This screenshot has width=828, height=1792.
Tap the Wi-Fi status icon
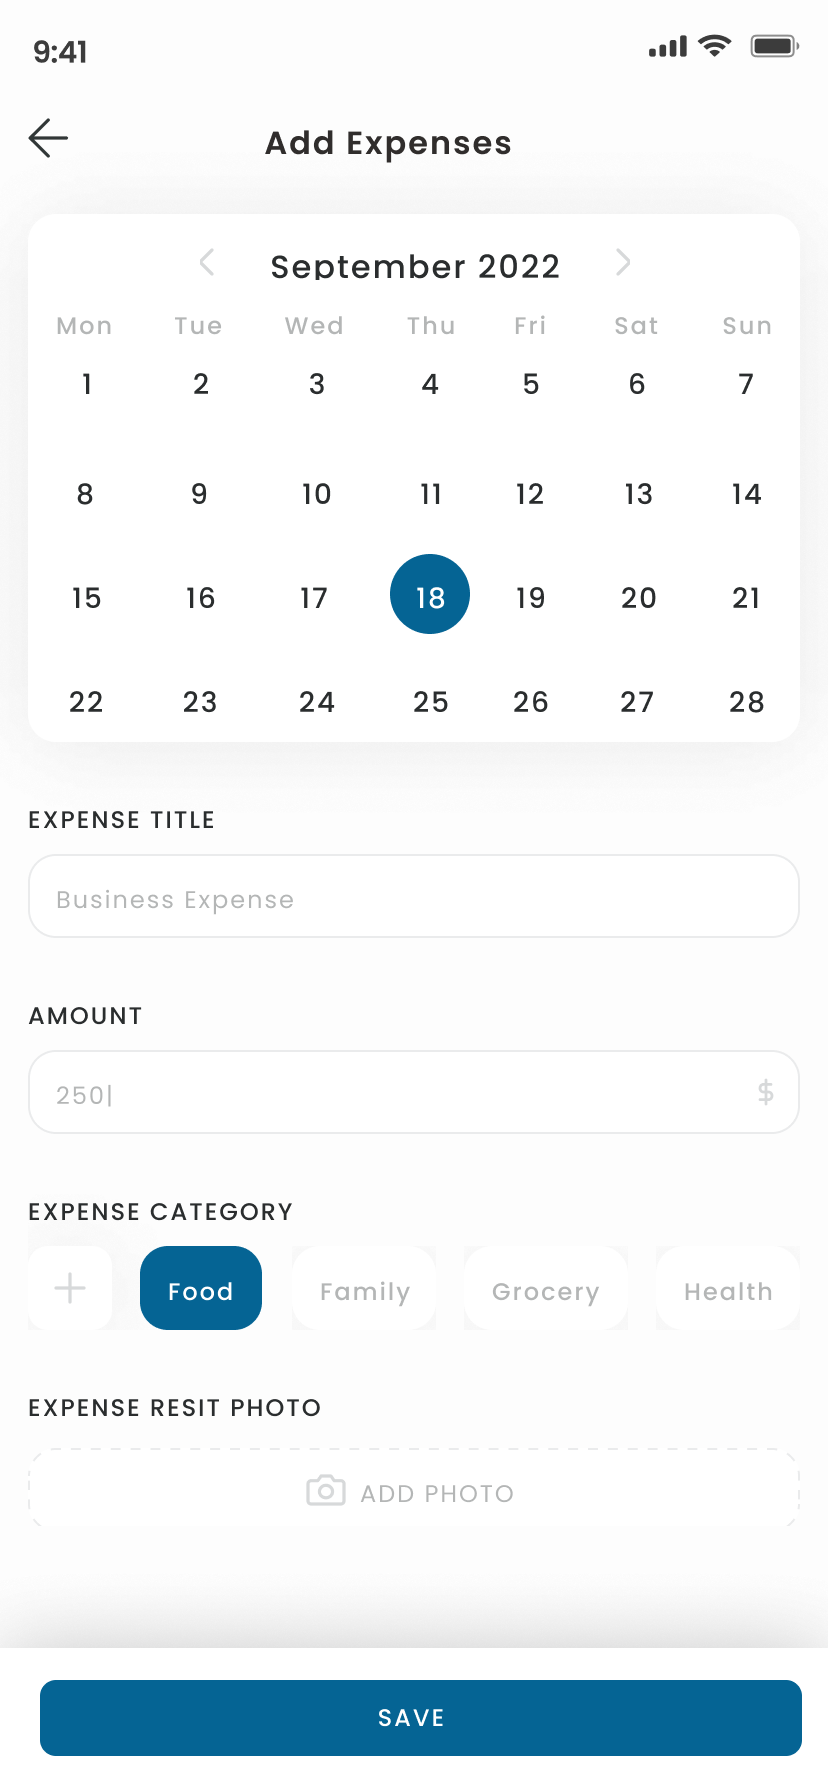[x=715, y=46]
